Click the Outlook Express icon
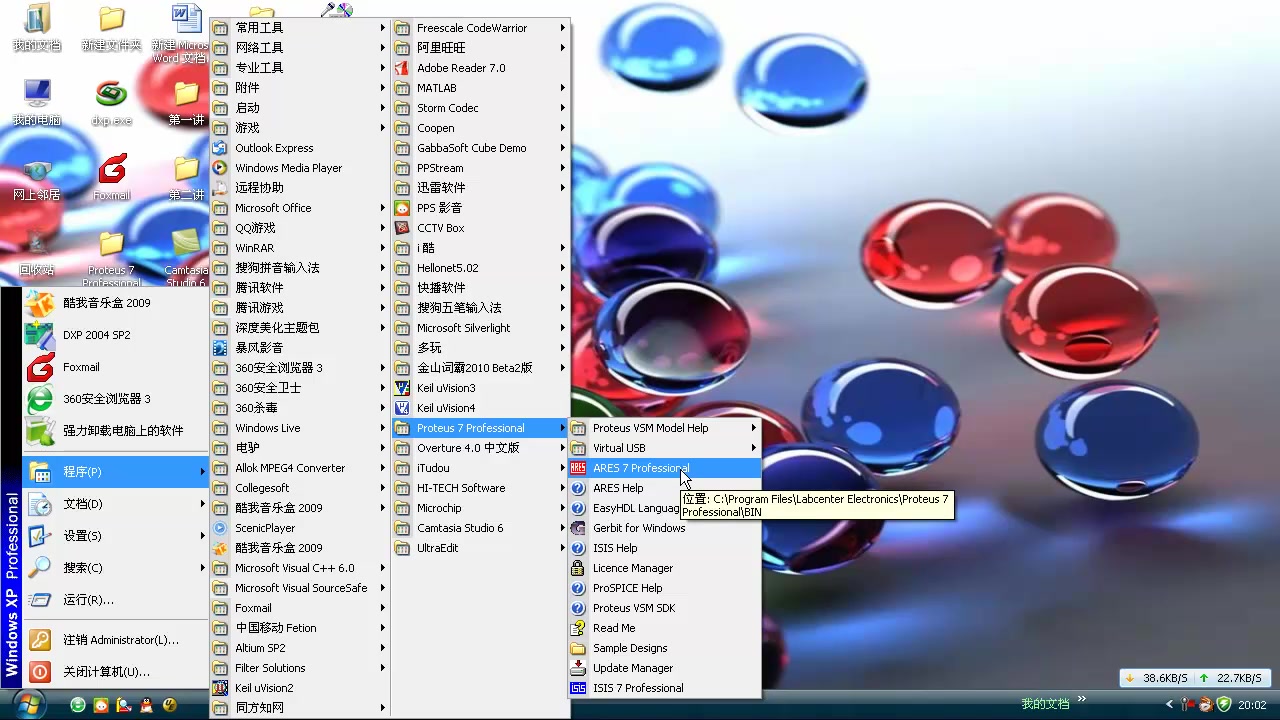The image size is (1280, 720). 220,148
